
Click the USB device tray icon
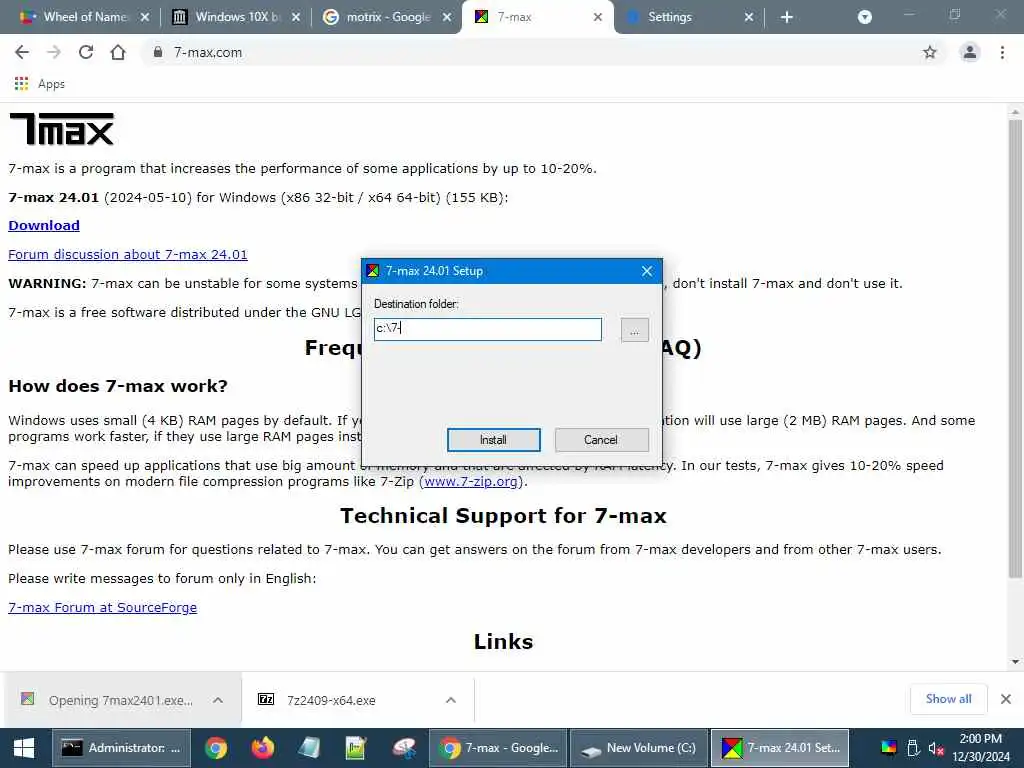tap(913, 748)
